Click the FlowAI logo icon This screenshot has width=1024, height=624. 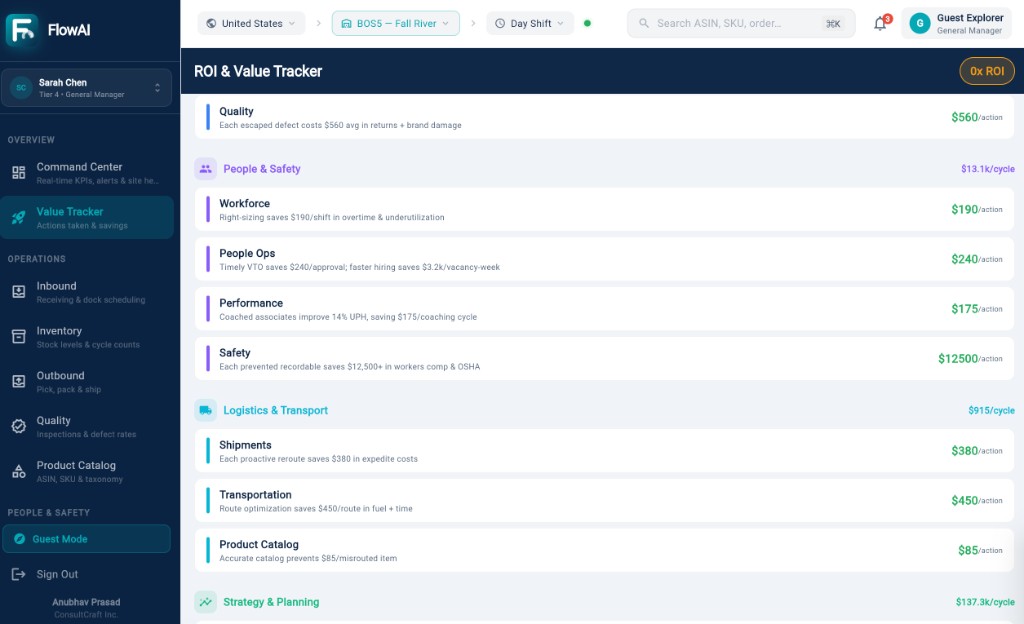(22, 30)
